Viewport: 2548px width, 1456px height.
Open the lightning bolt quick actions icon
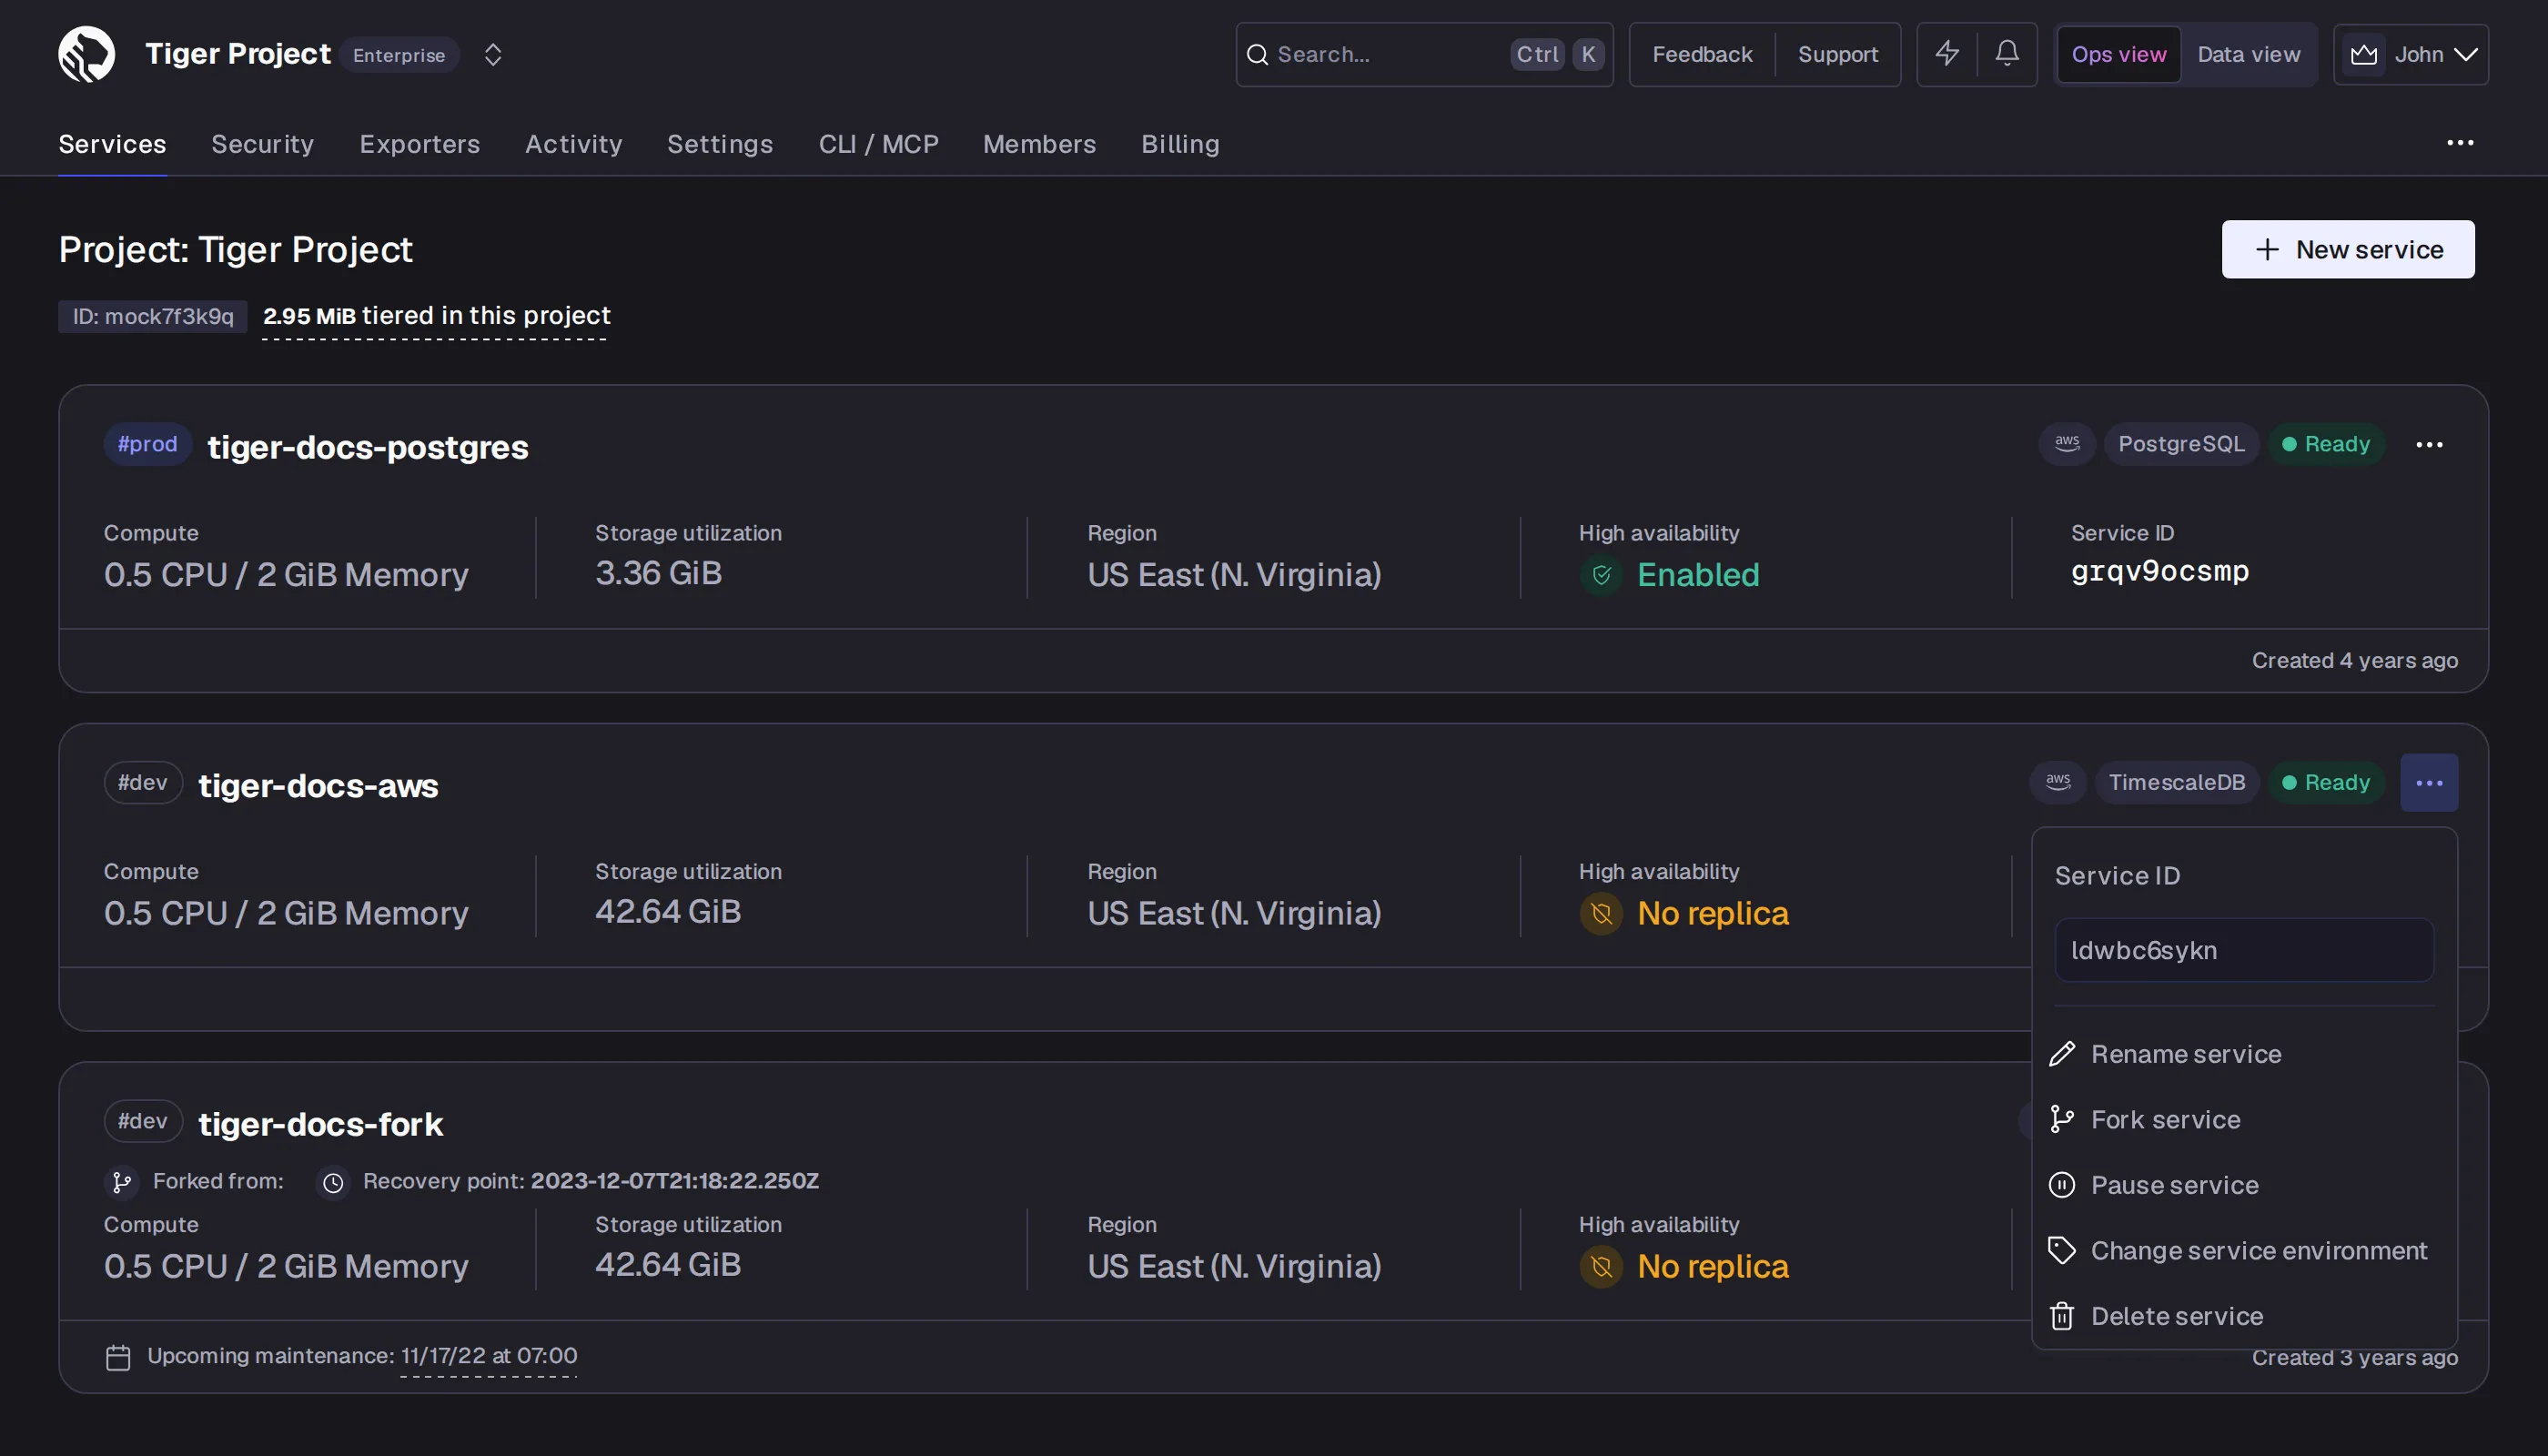pos(1946,54)
